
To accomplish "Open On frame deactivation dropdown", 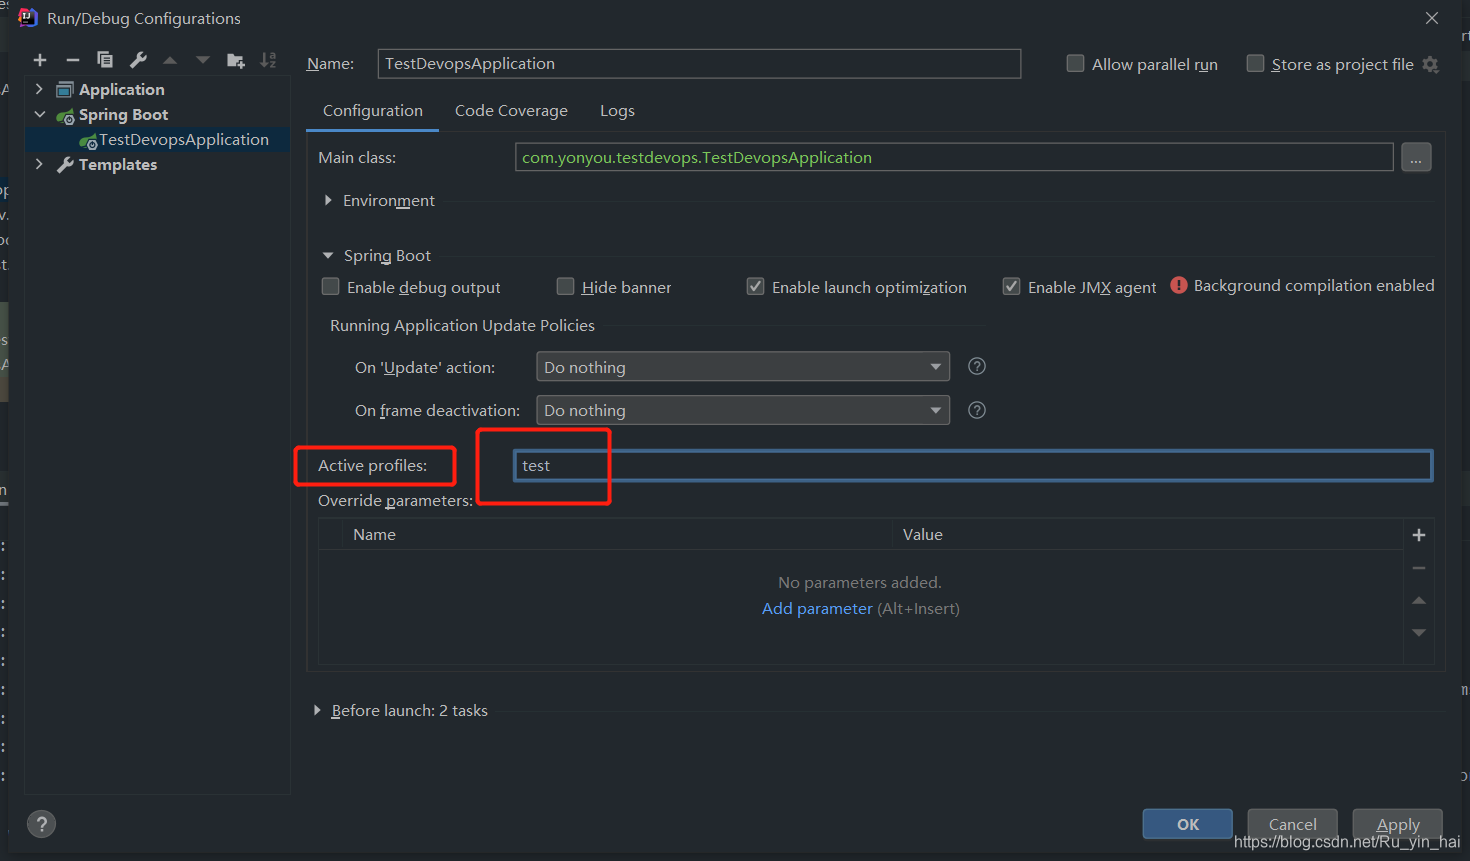I will point(743,411).
